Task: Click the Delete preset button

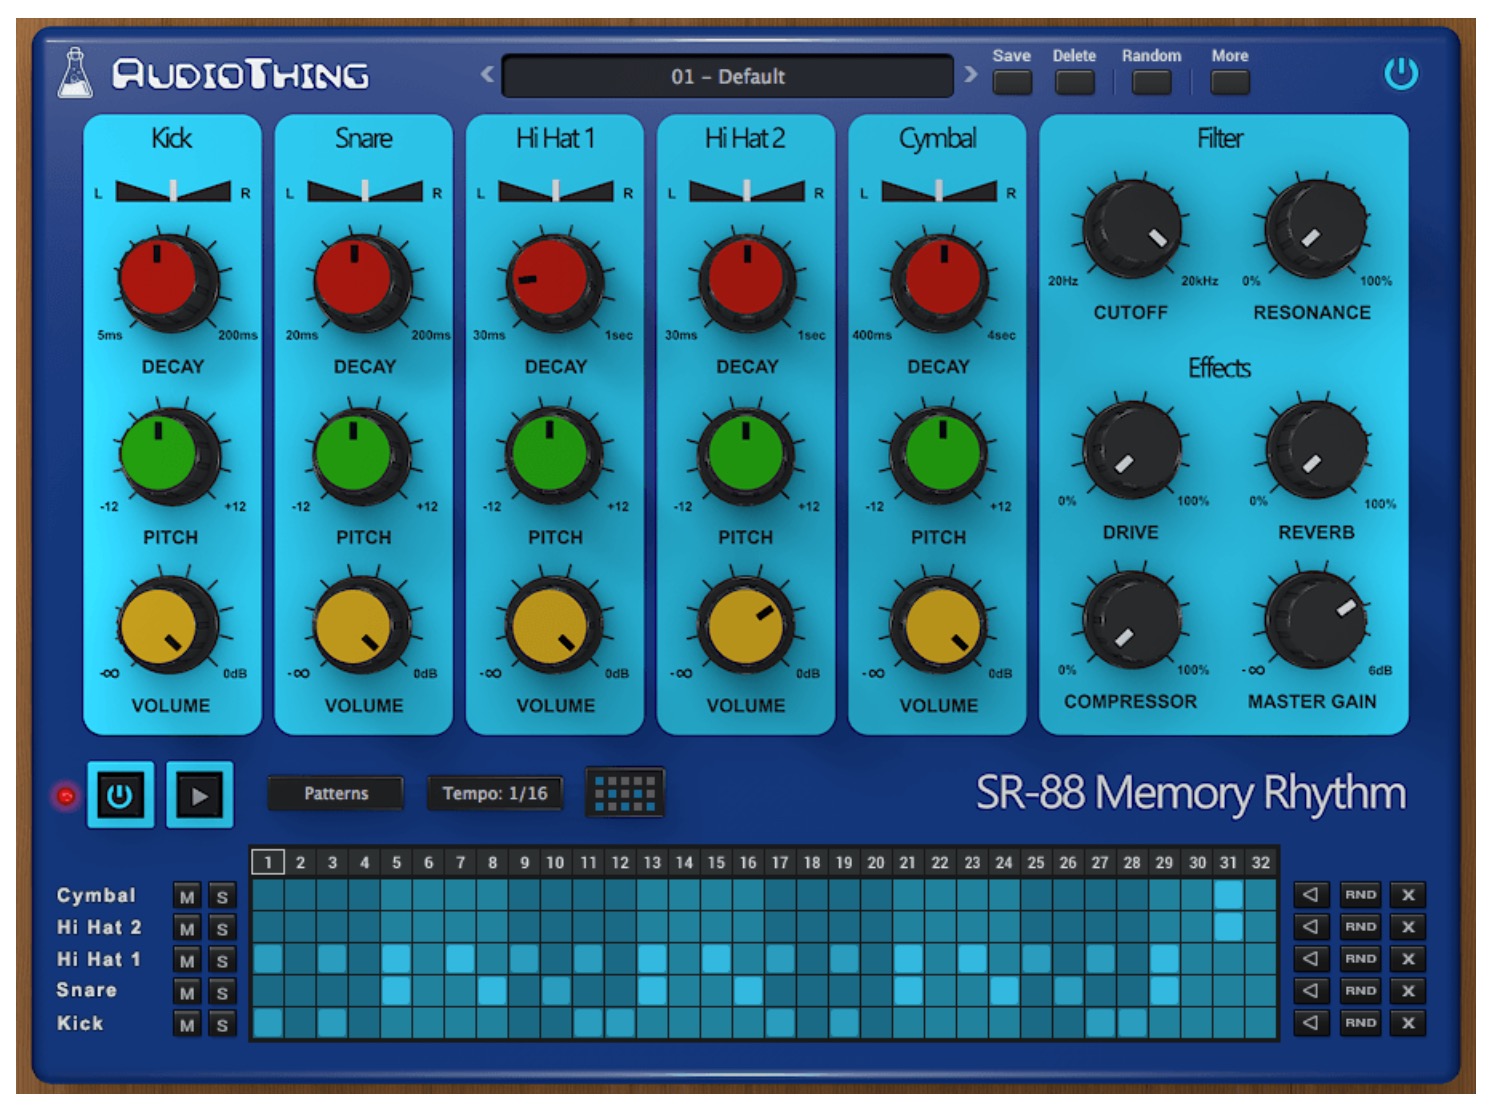Action: 1074,82
